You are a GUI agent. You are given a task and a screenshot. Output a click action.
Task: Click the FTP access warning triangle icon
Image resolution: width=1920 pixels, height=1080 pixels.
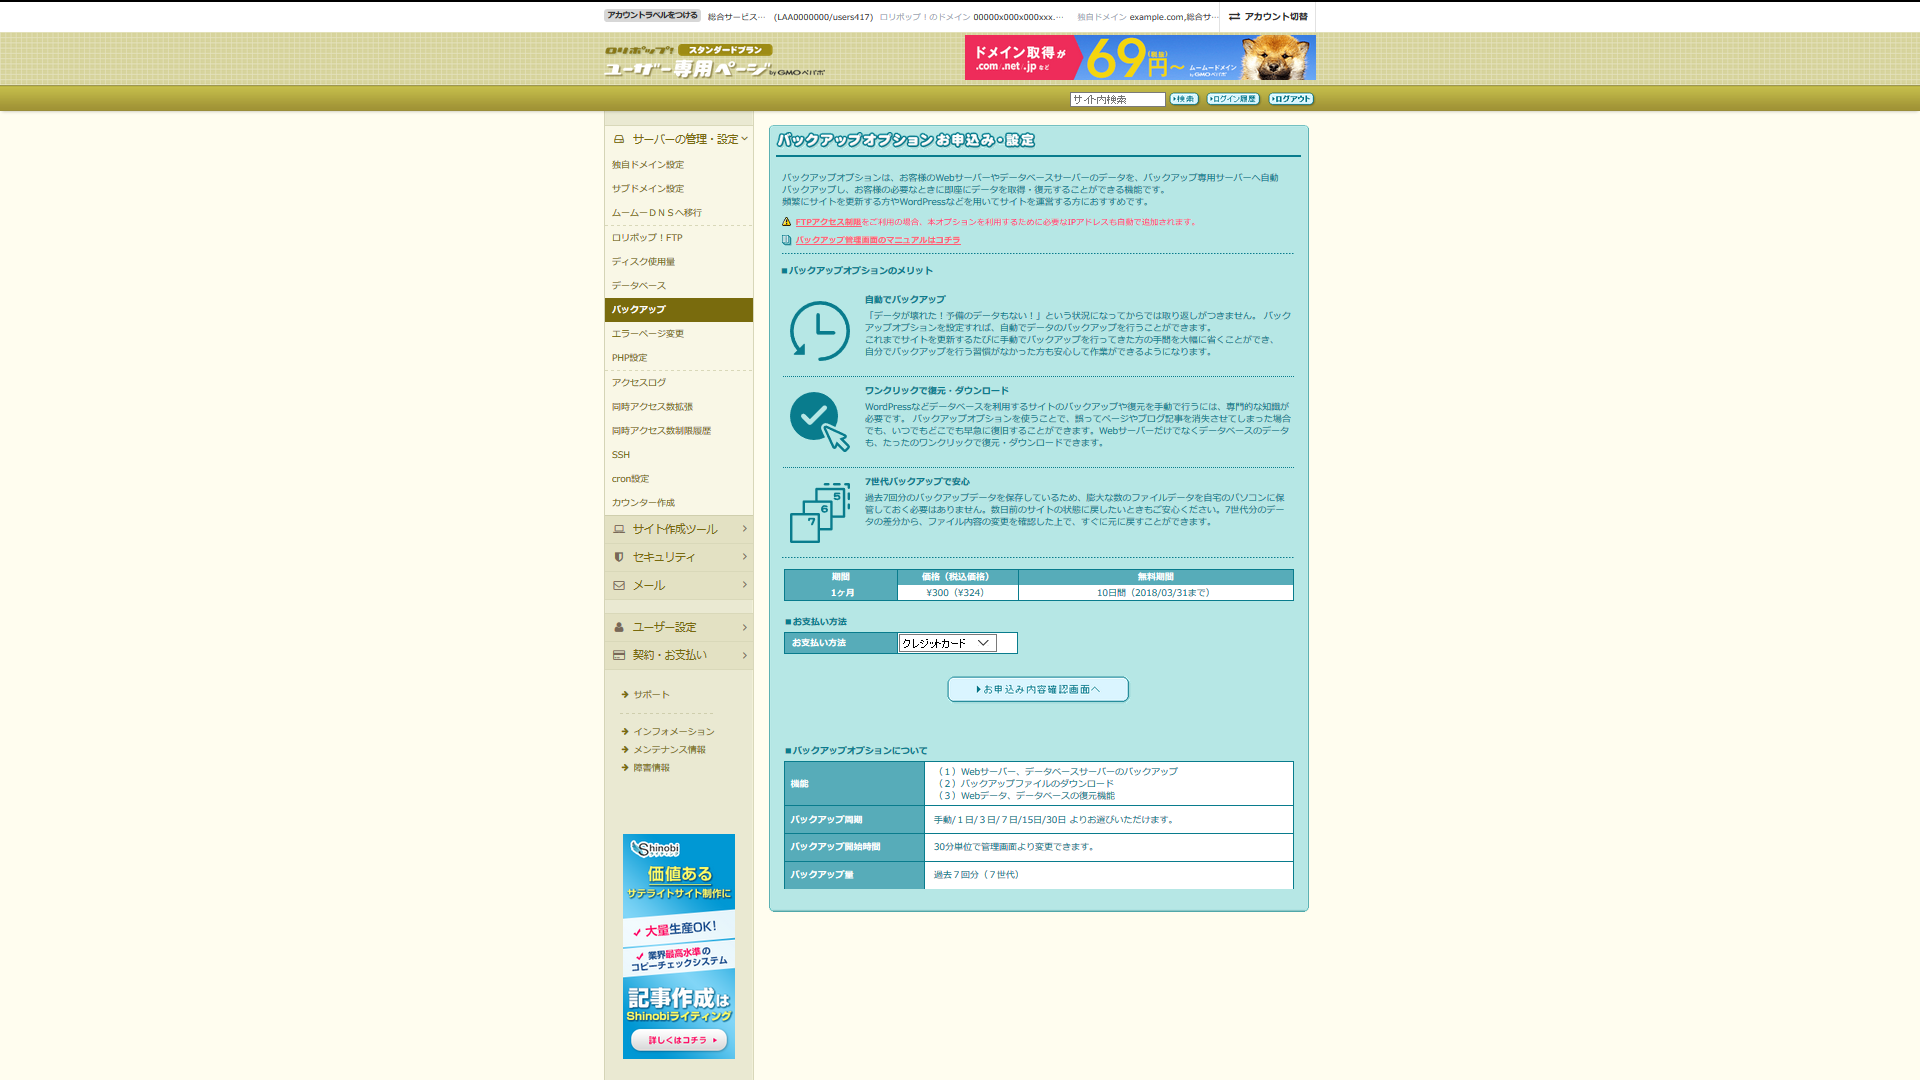[x=786, y=222]
